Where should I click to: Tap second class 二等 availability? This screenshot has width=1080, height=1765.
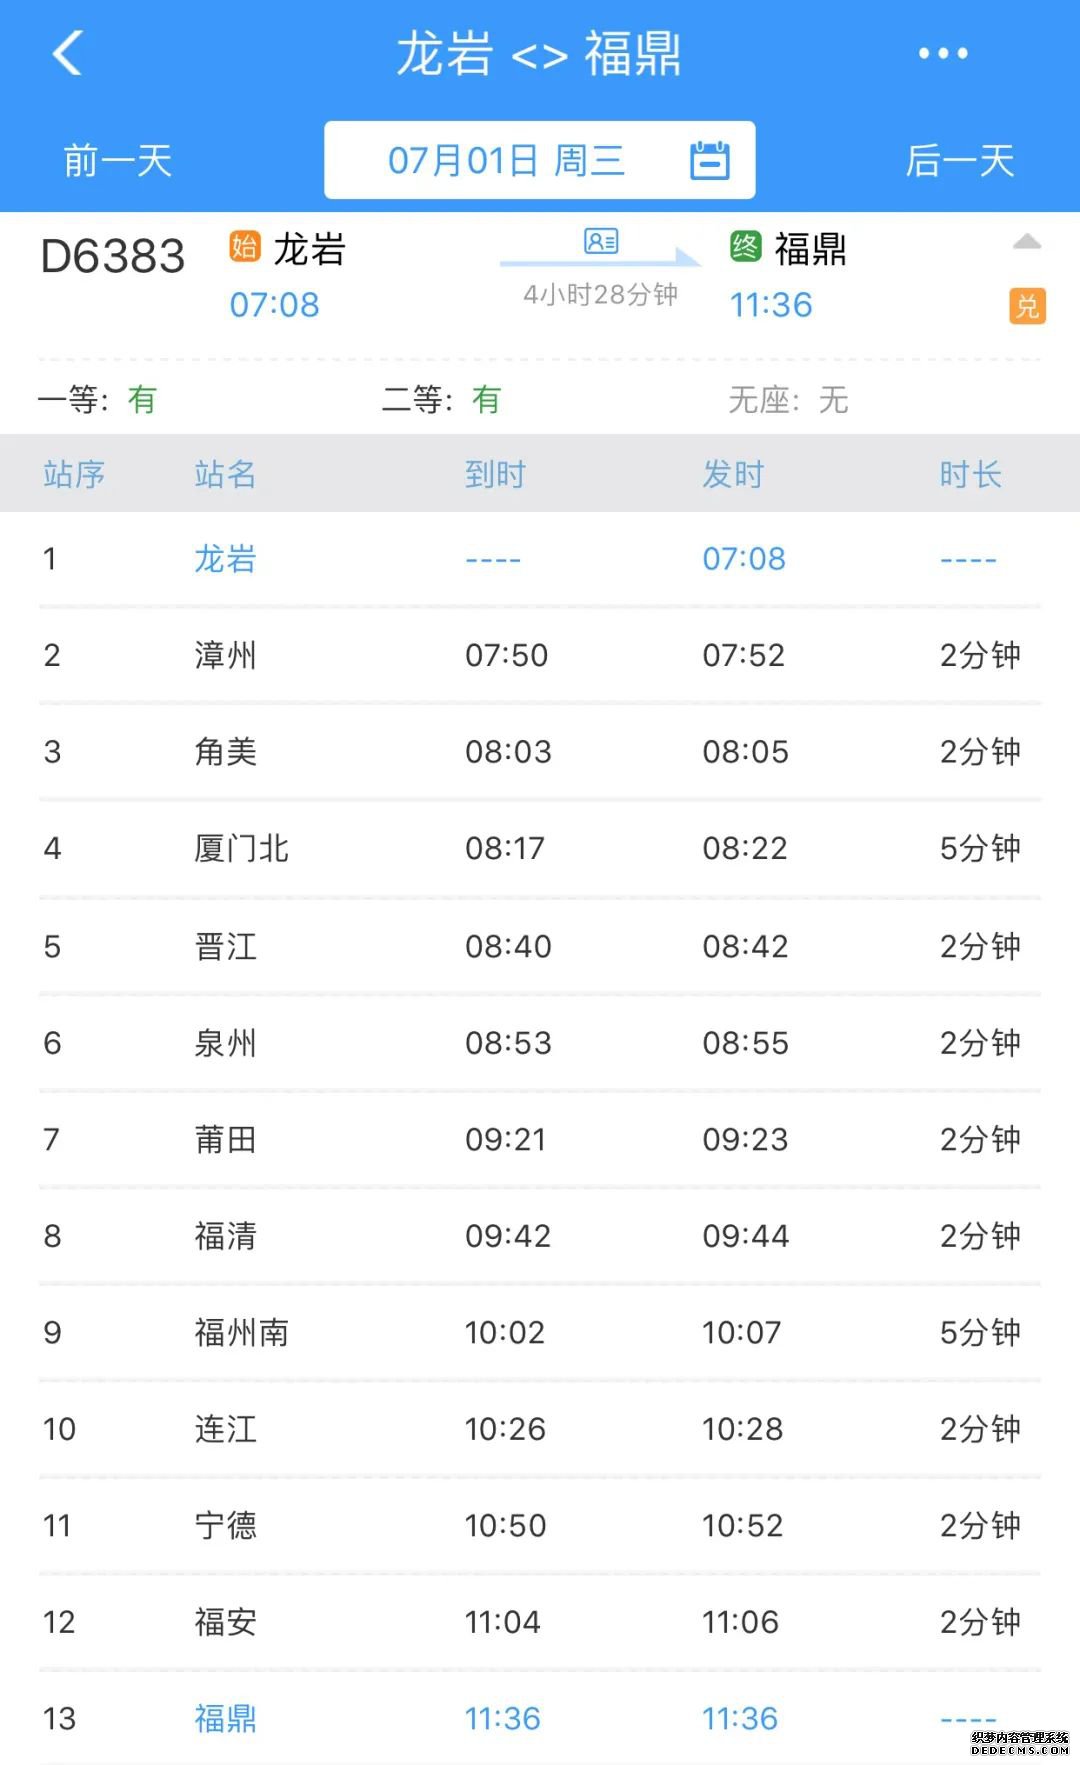click(441, 400)
